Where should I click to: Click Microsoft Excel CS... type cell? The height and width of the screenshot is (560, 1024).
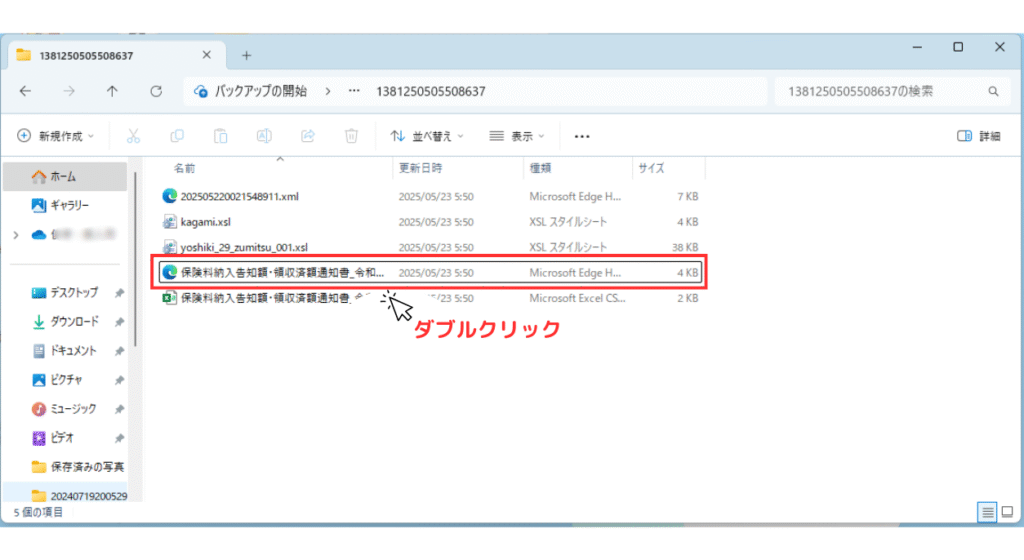[577, 298]
